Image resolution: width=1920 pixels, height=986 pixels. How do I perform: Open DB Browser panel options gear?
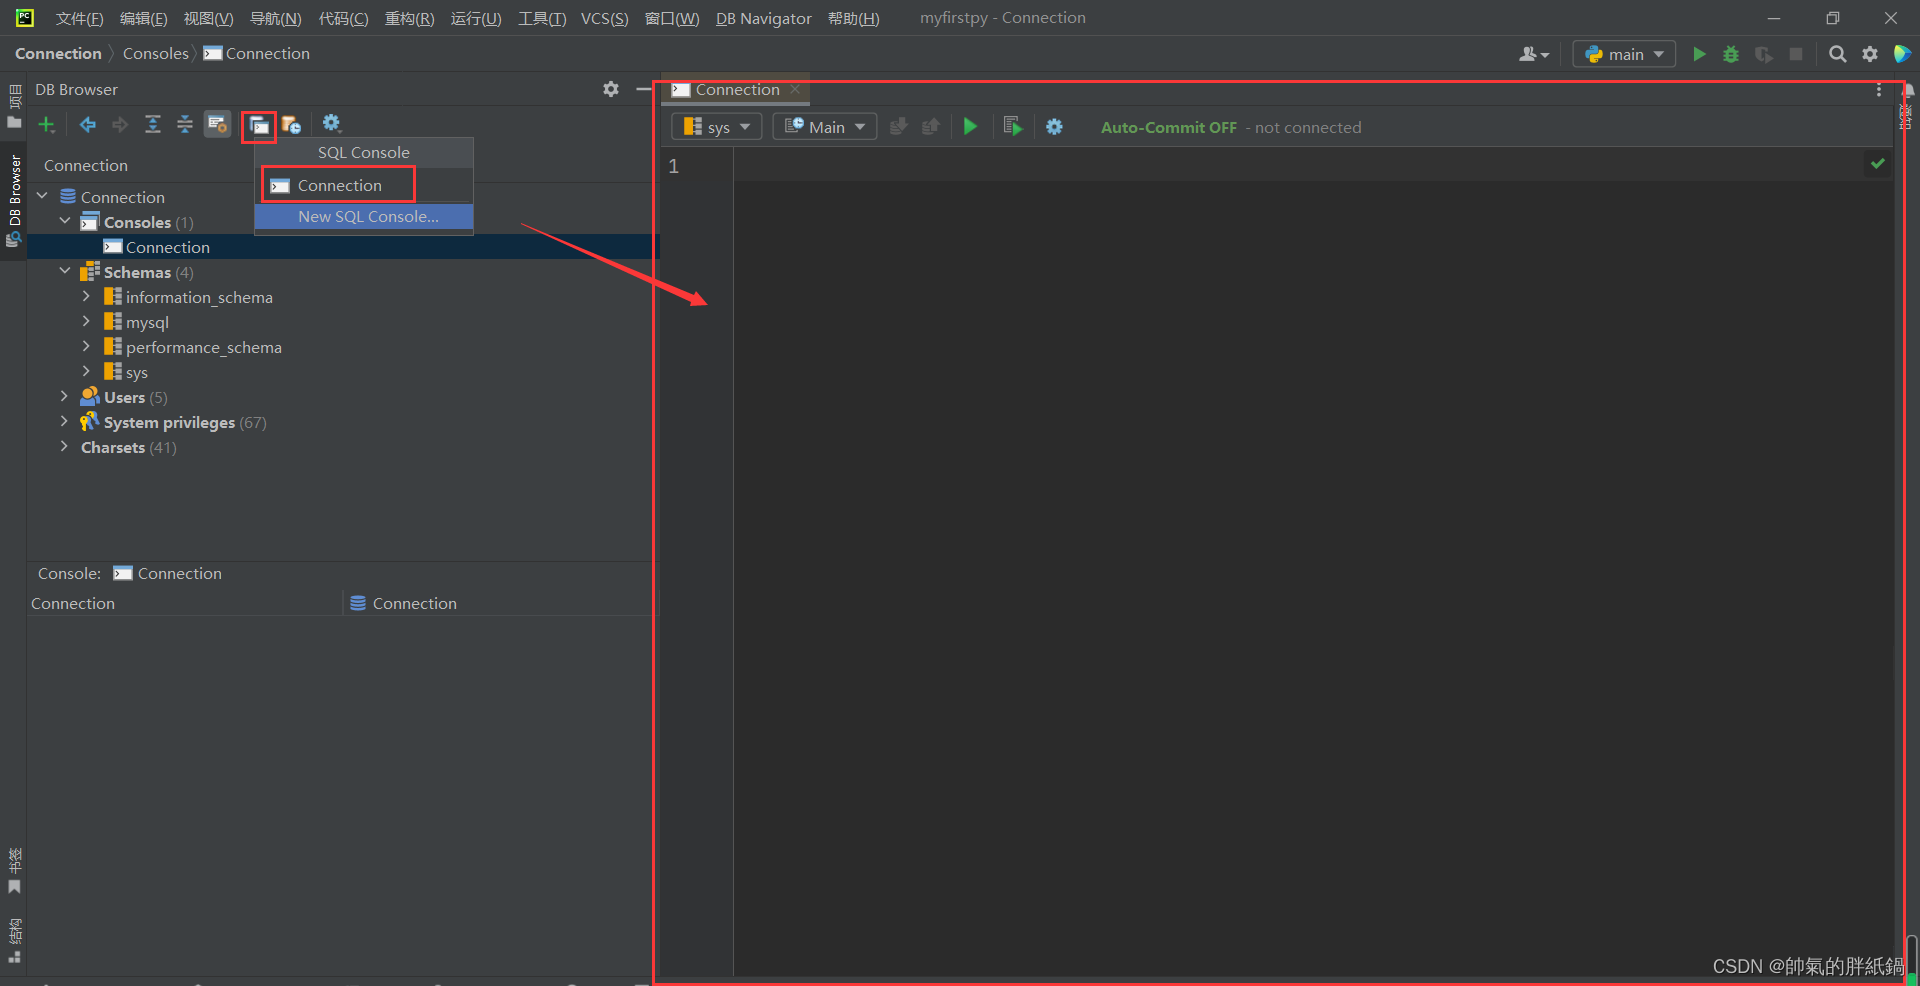(611, 89)
